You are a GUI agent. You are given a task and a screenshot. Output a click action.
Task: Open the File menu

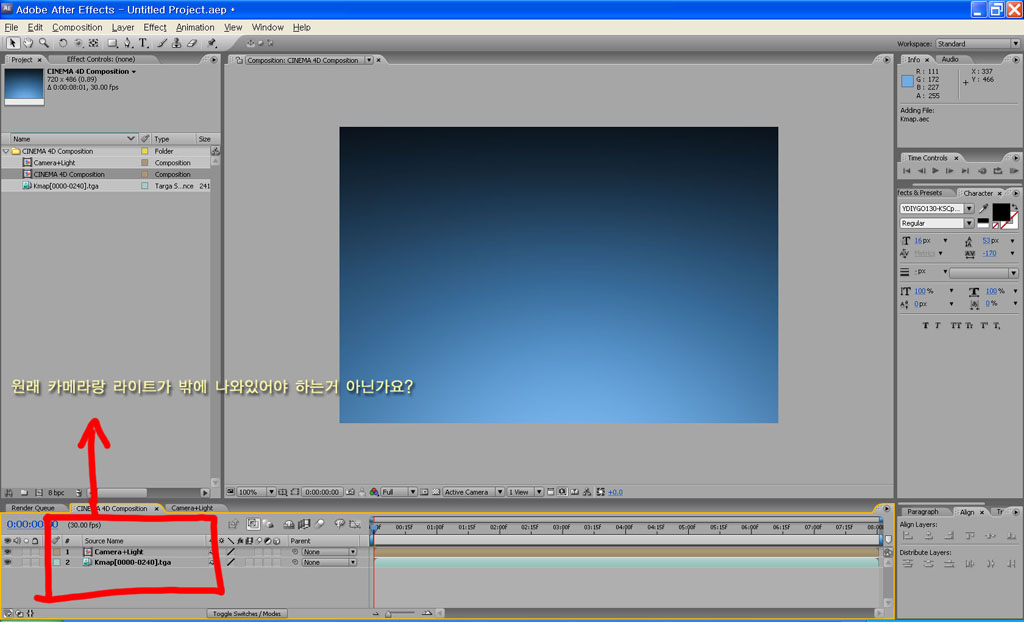[11, 27]
